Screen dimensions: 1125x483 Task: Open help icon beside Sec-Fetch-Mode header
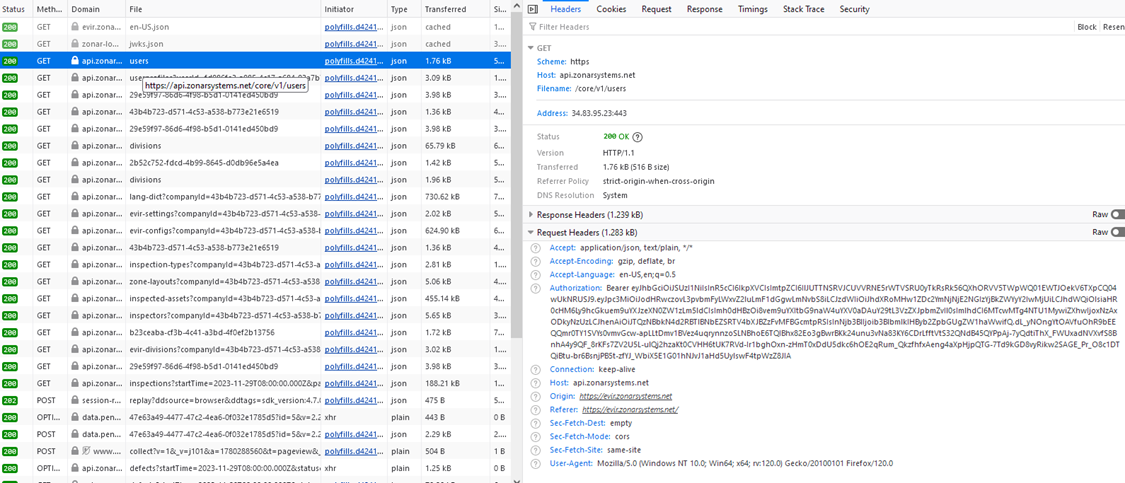tap(535, 436)
